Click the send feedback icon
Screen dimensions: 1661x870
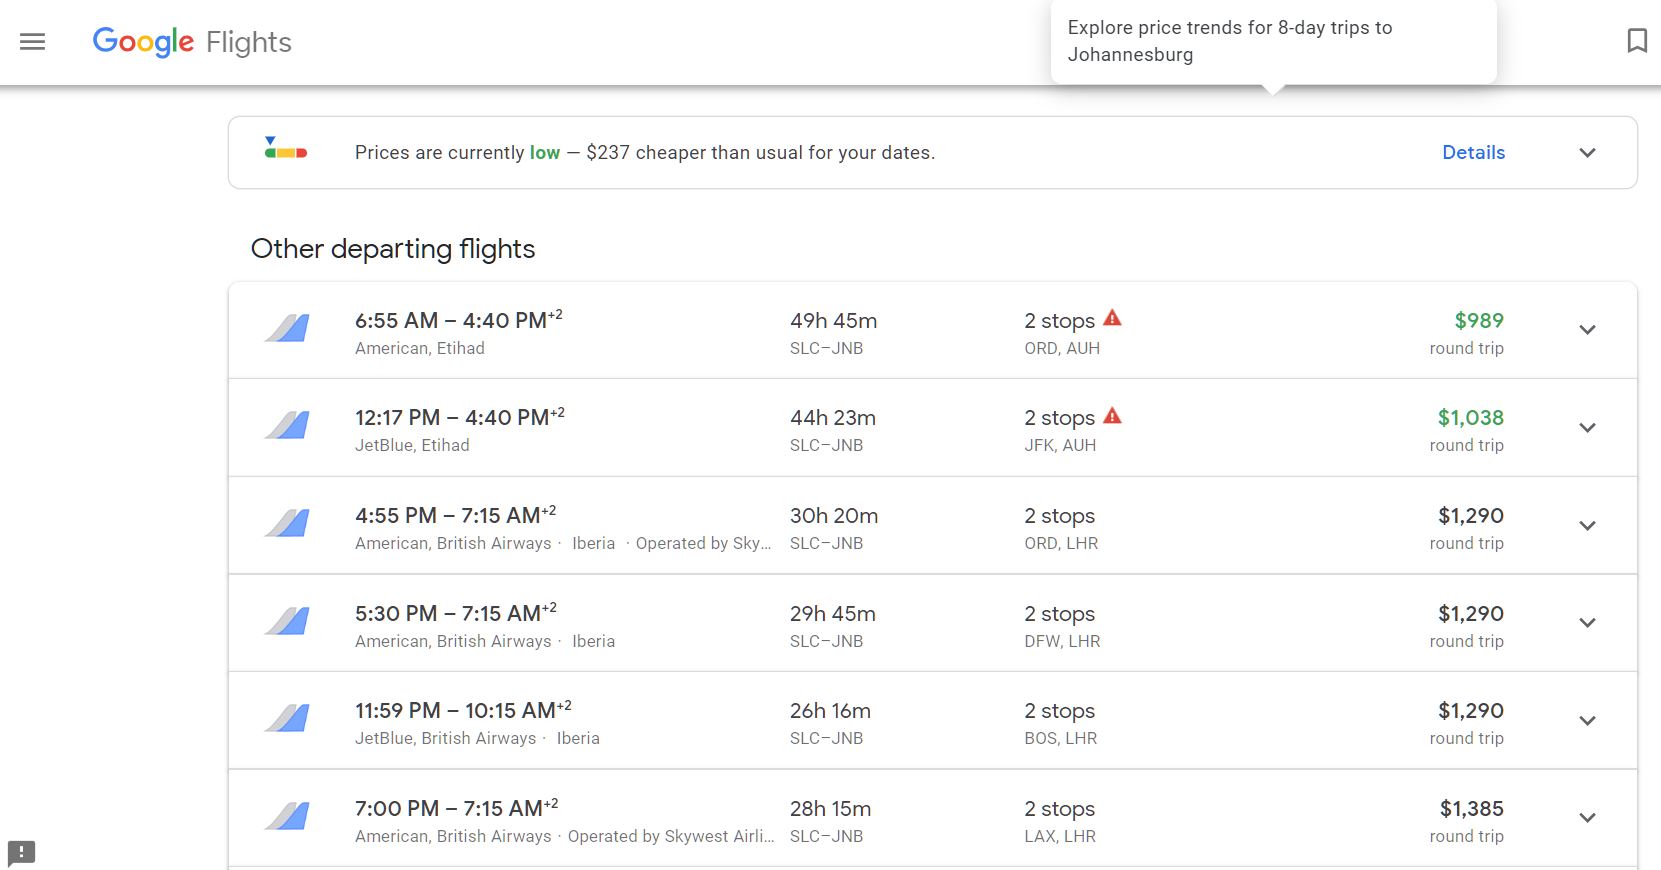point(22,853)
